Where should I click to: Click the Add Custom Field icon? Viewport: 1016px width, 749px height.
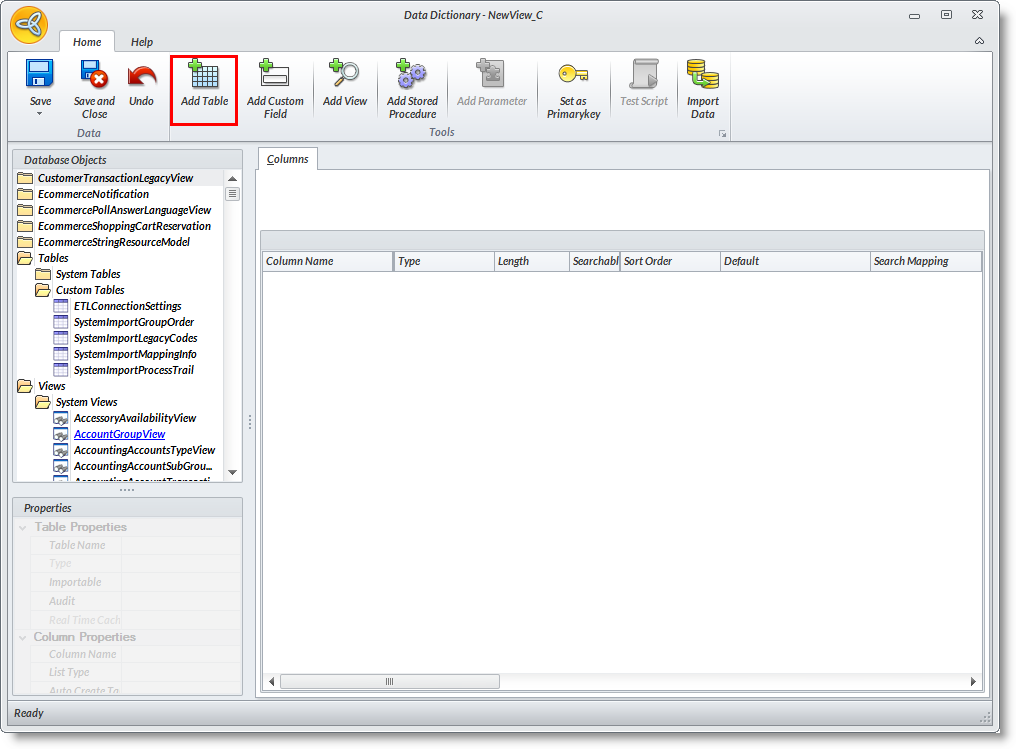(x=274, y=76)
